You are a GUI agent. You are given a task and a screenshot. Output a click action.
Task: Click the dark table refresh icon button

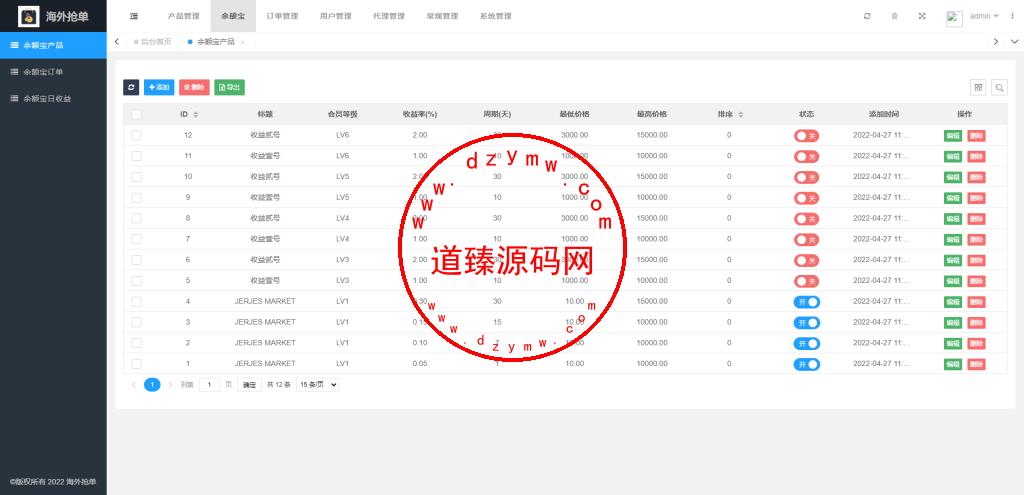click(131, 87)
